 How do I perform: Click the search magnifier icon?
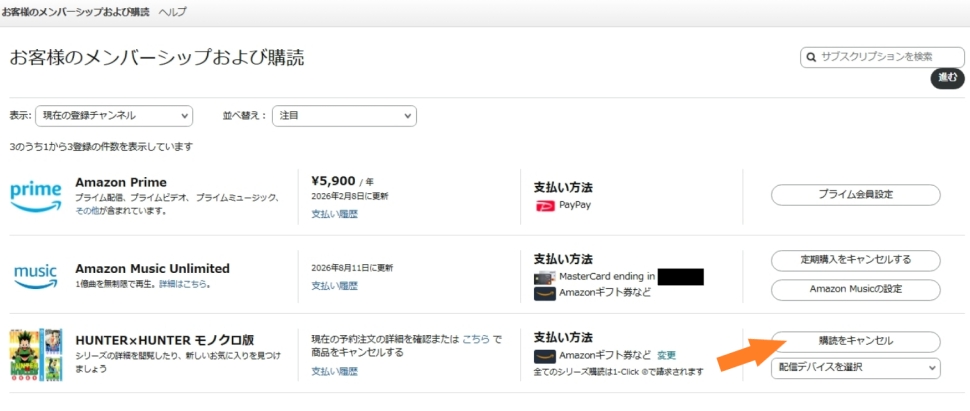pos(811,57)
